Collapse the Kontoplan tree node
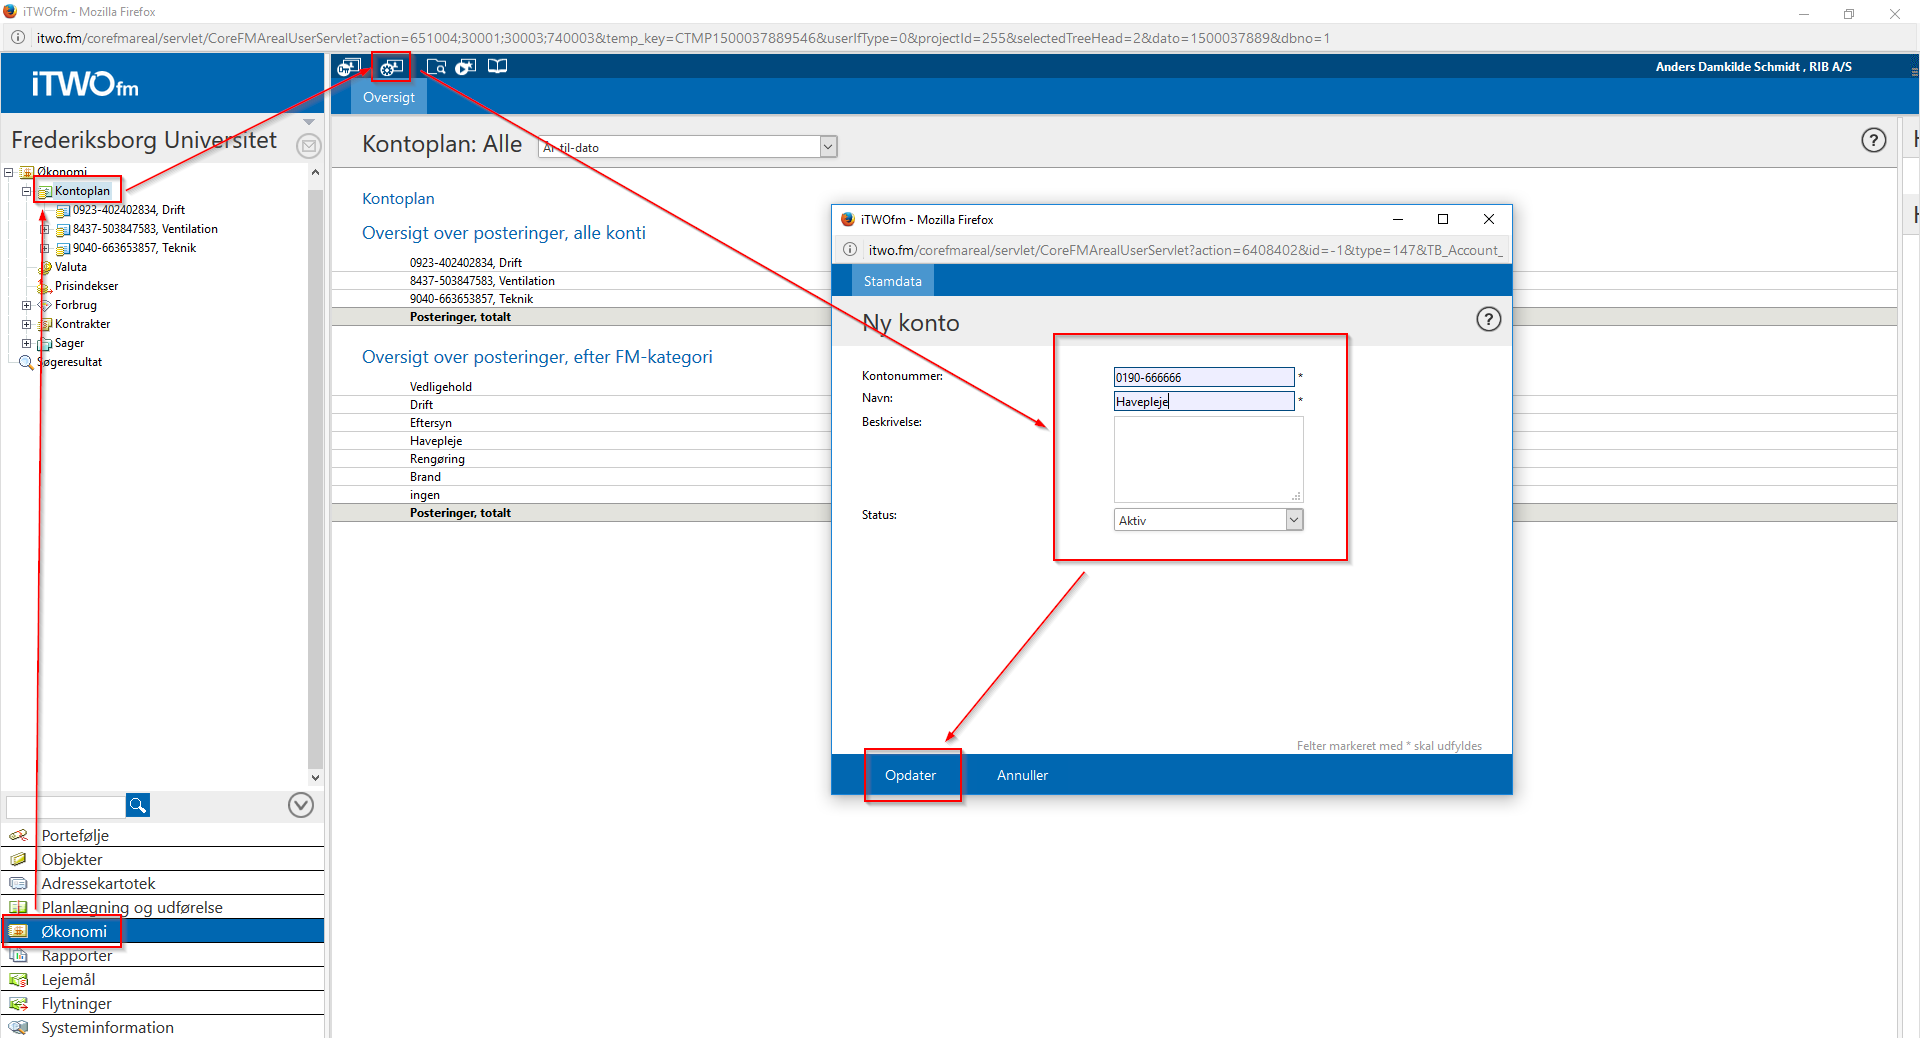Image resolution: width=1920 pixels, height=1038 pixels. tap(27, 191)
